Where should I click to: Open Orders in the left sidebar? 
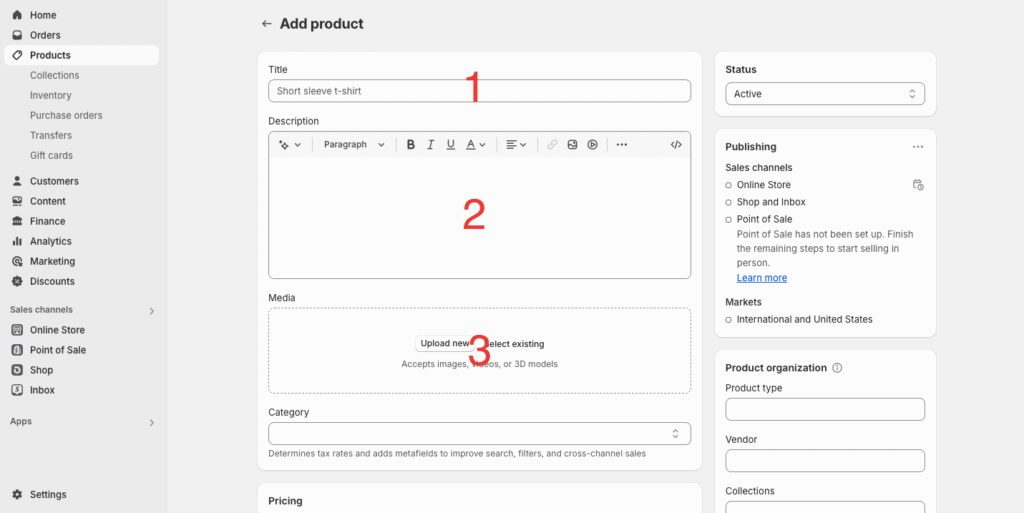click(x=45, y=35)
